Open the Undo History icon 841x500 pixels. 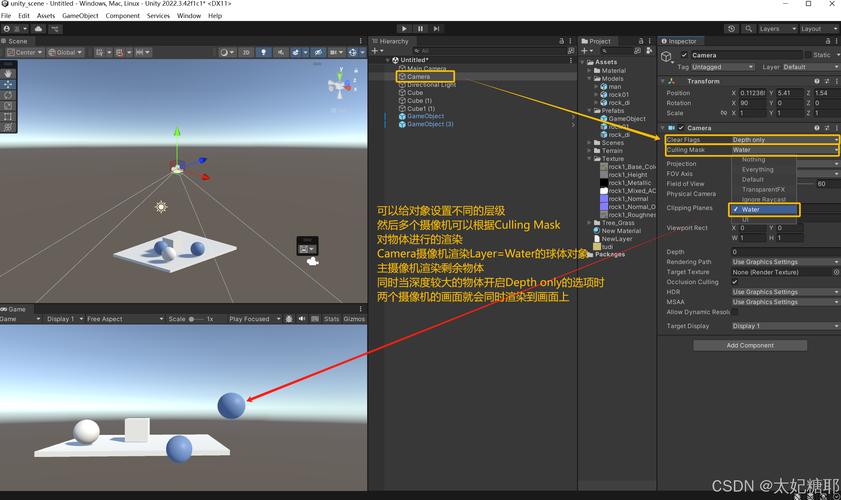[731, 28]
